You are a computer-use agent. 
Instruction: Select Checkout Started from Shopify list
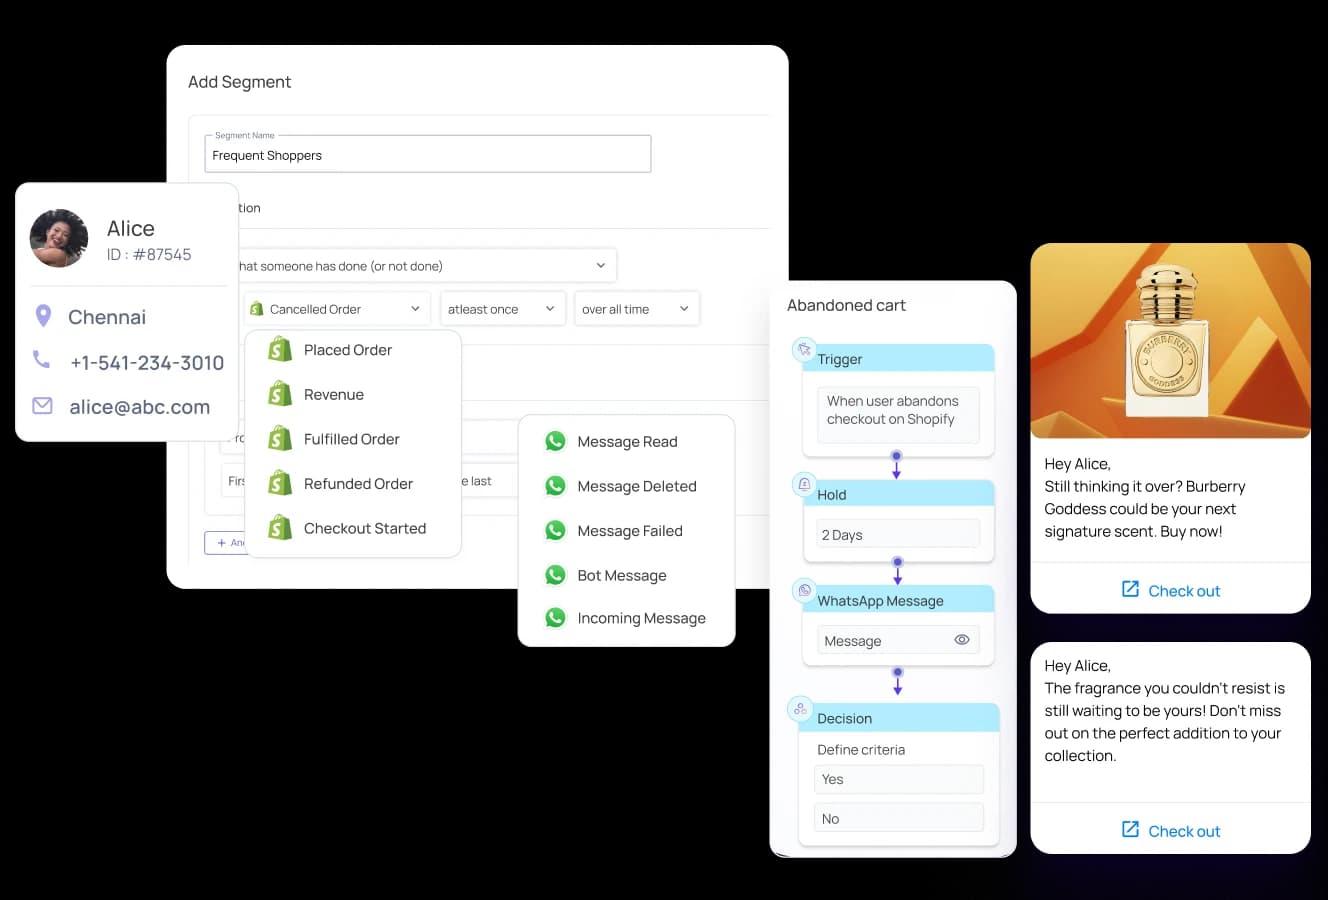tap(364, 528)
